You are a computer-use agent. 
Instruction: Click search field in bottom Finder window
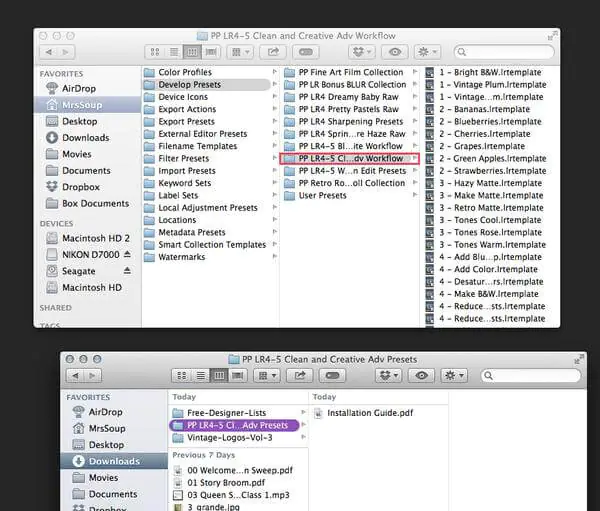tap(531, 376)
